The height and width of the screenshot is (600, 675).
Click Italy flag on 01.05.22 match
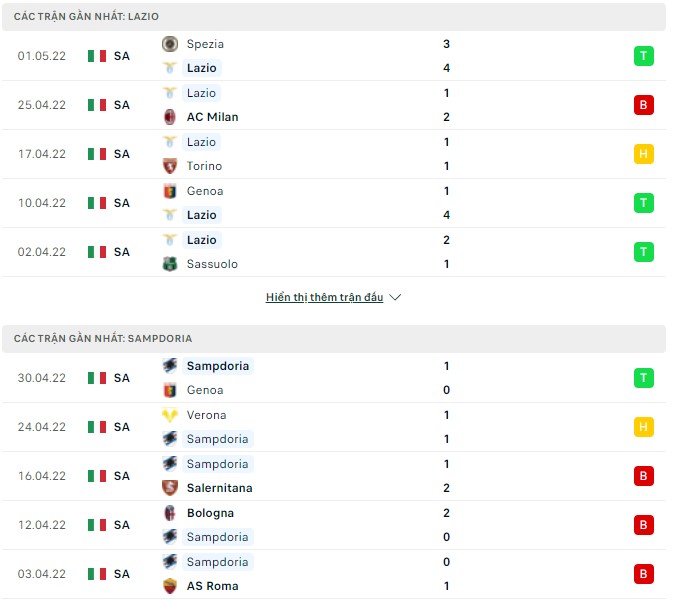[x=97, y=56]
